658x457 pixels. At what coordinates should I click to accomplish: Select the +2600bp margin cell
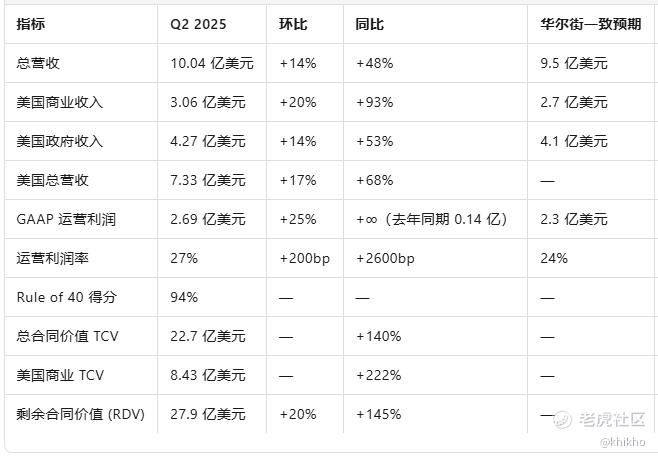pos(386,258)
